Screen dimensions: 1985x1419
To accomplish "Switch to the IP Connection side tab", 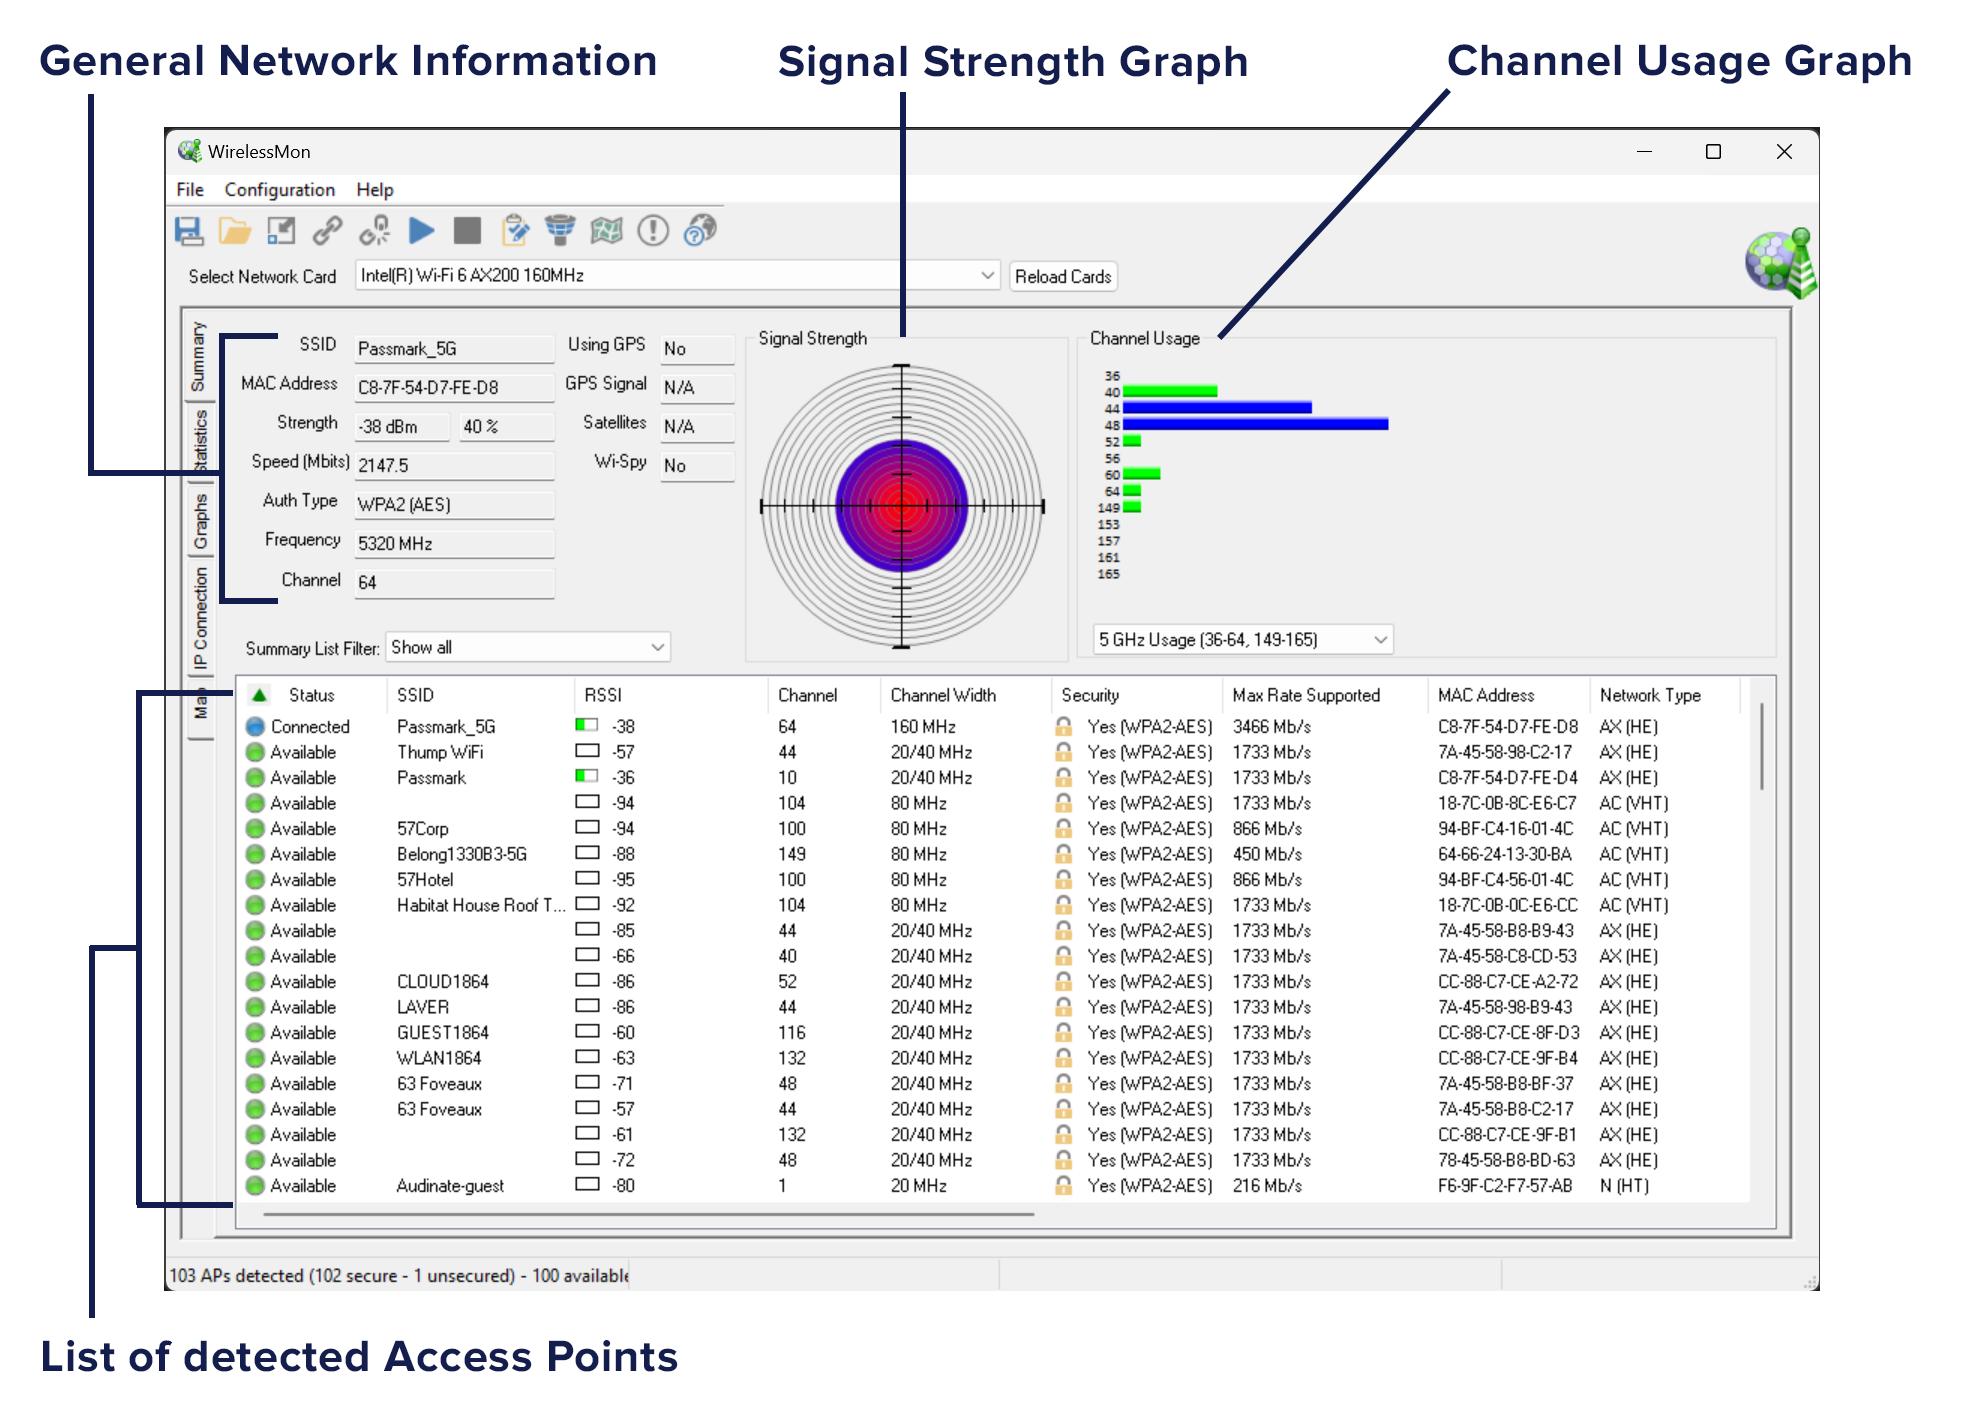I will click(x=200, y=618).
